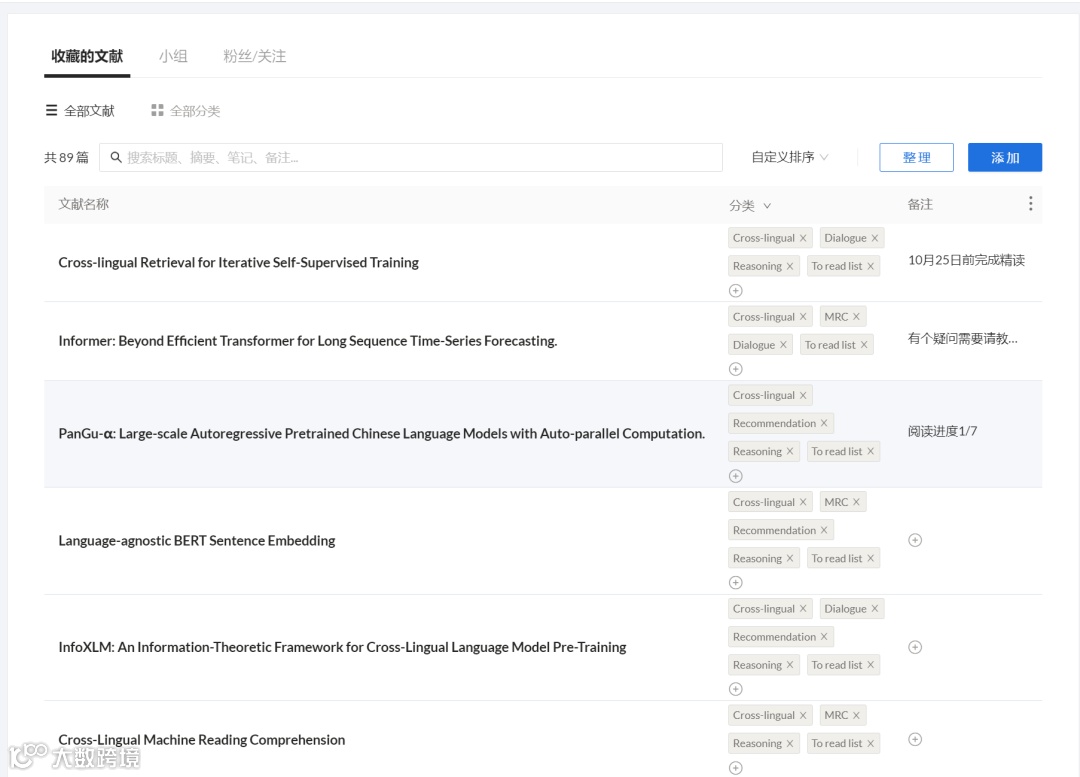This screenshot has width=1080, height=777.
Task: Remove MRC tag from Informer row
Action: click(x=856, y=317)
